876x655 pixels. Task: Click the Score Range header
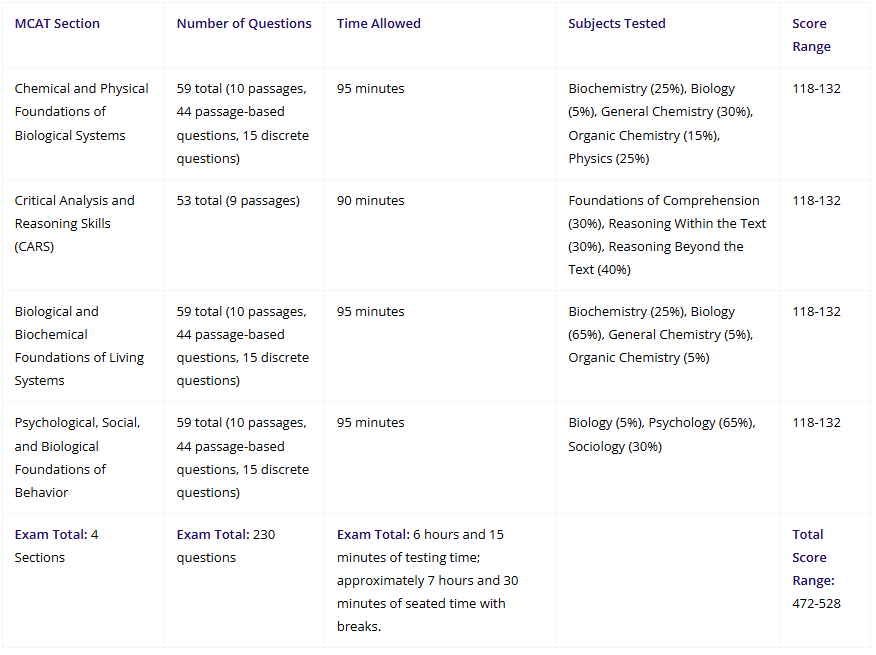pyautogui.click(x=811, y=35)
